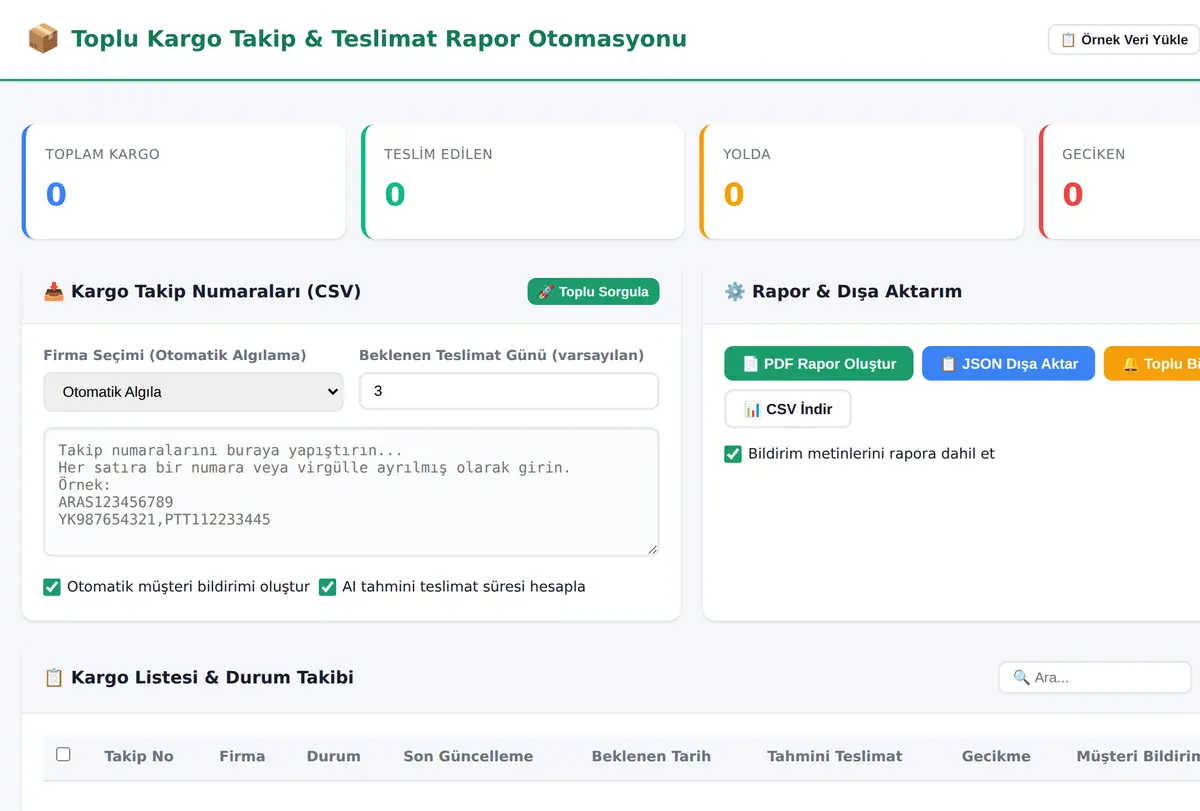This screenshot has height=811, width=1200.
Task: Tick the select-all checkbox in table header
Action: [63, 755]
